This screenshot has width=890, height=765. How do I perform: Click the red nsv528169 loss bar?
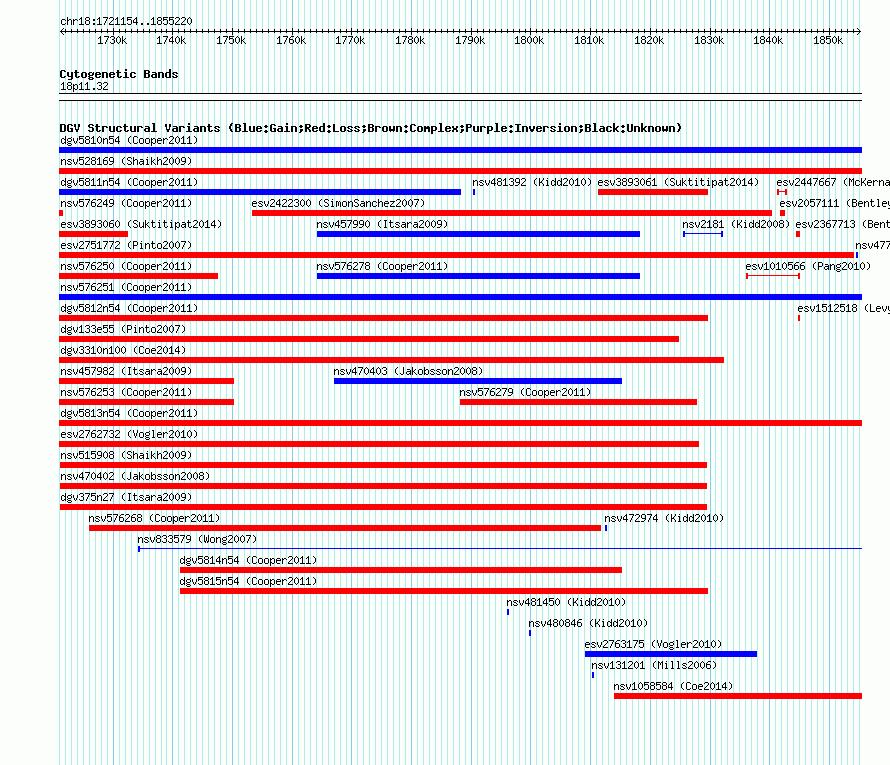(460, 171)
